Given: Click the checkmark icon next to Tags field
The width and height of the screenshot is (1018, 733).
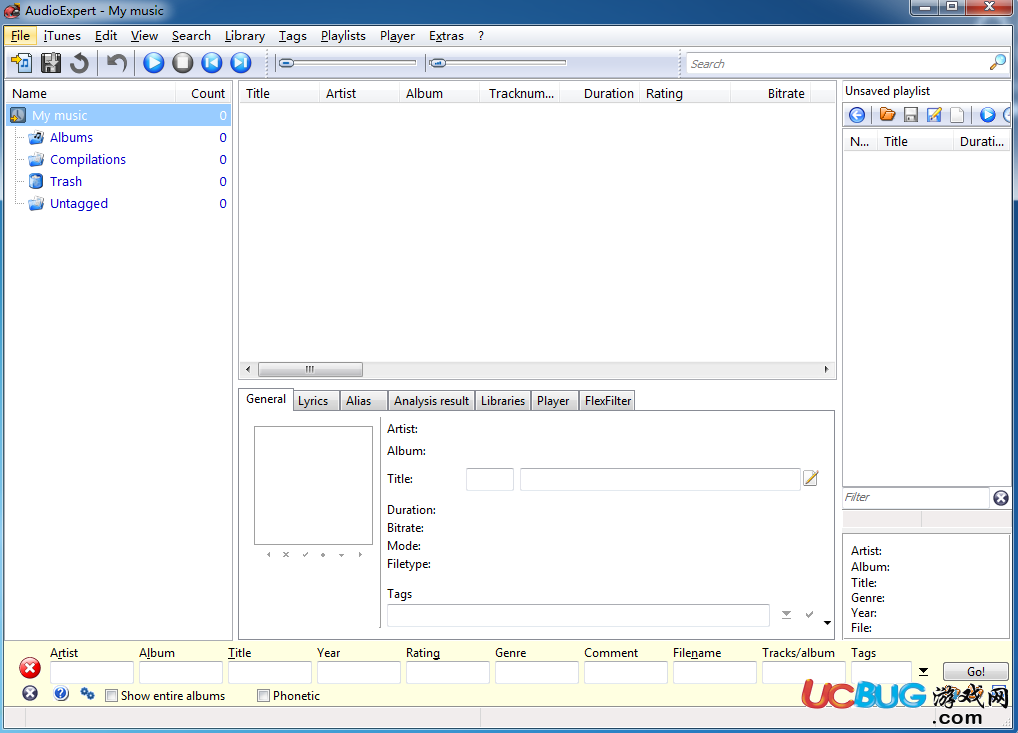Looking at the screenshot, I should pyautogui.click(x=809, y=614).
